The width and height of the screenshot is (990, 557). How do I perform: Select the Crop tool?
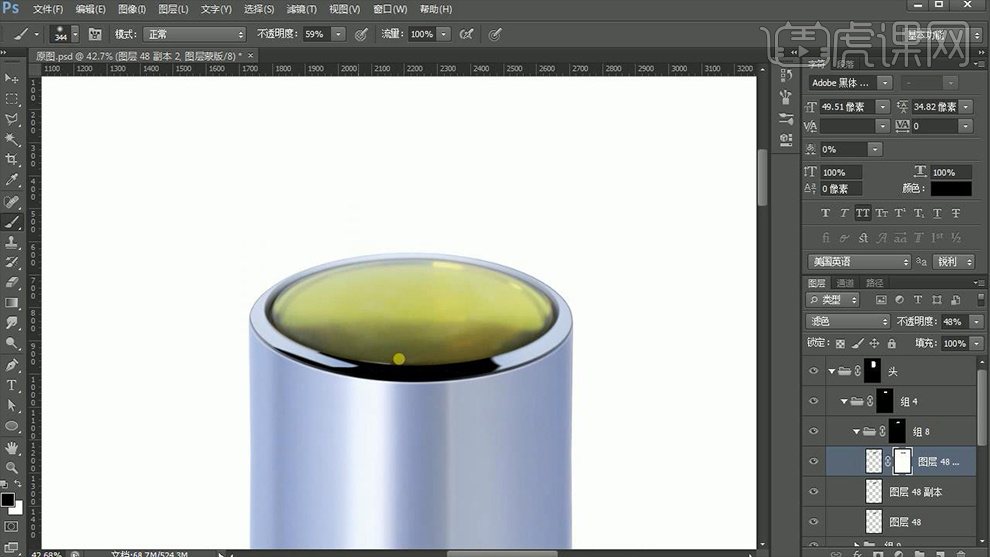point(12,159)
